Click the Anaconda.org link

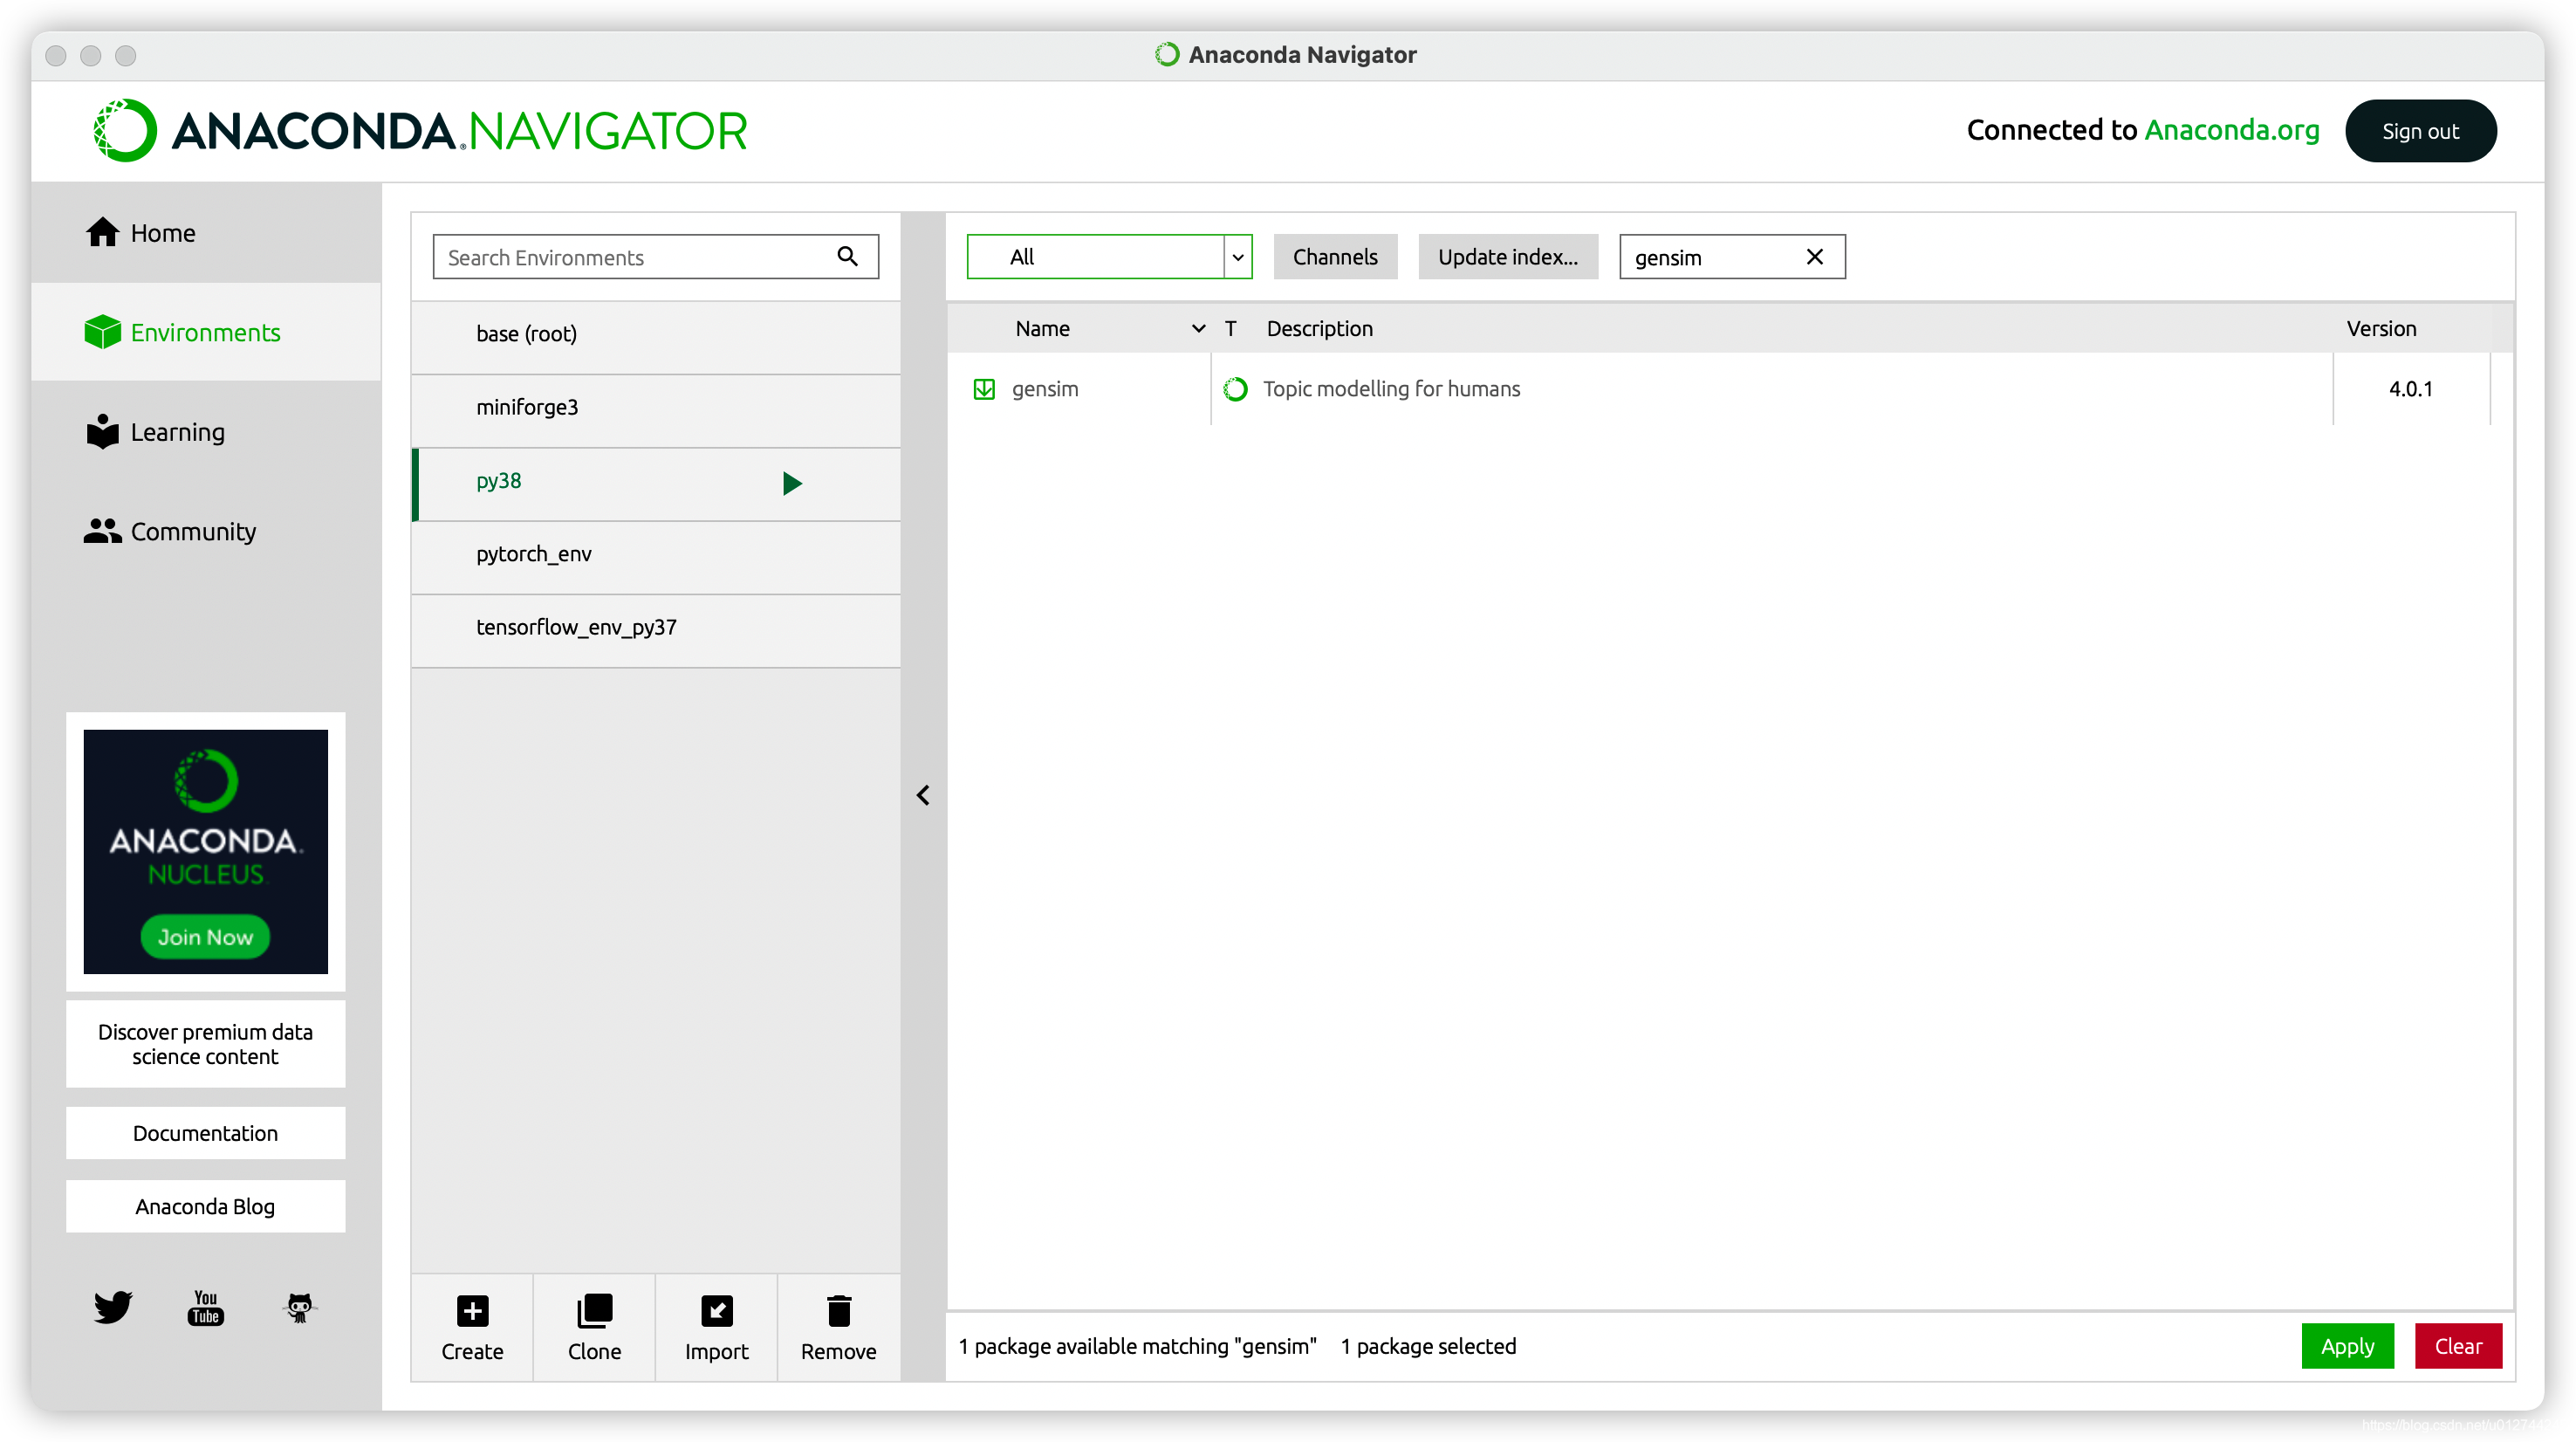click(x=2231, y=130)
